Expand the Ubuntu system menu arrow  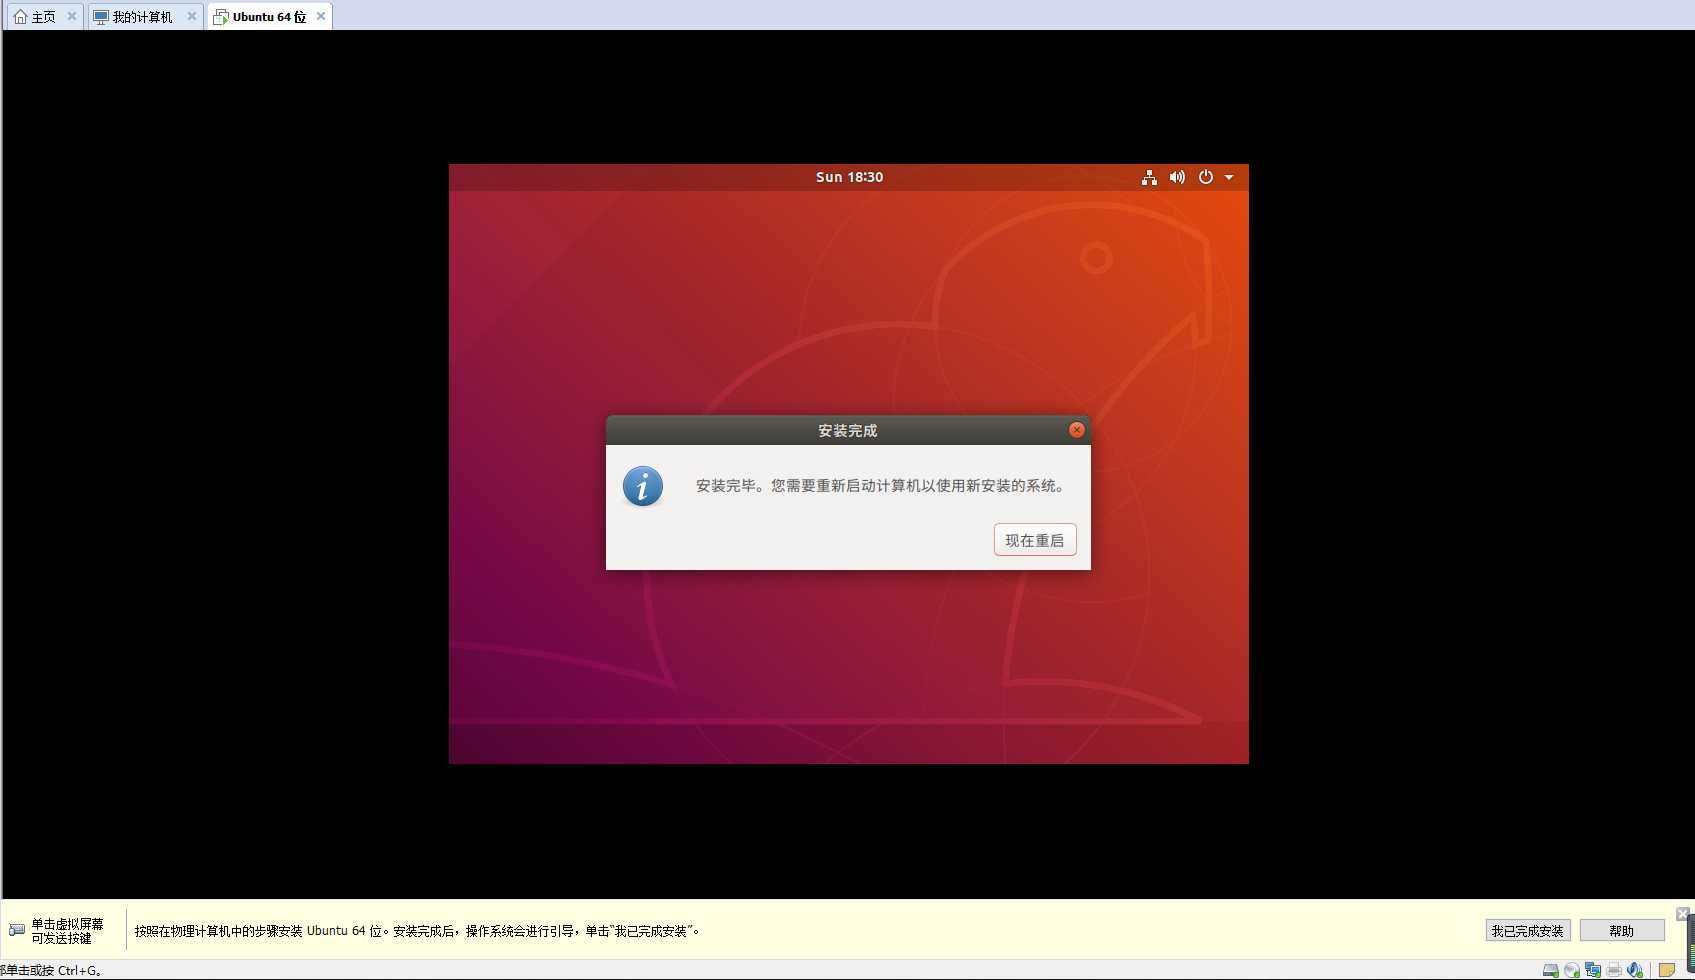click(x=1229, y=177)
